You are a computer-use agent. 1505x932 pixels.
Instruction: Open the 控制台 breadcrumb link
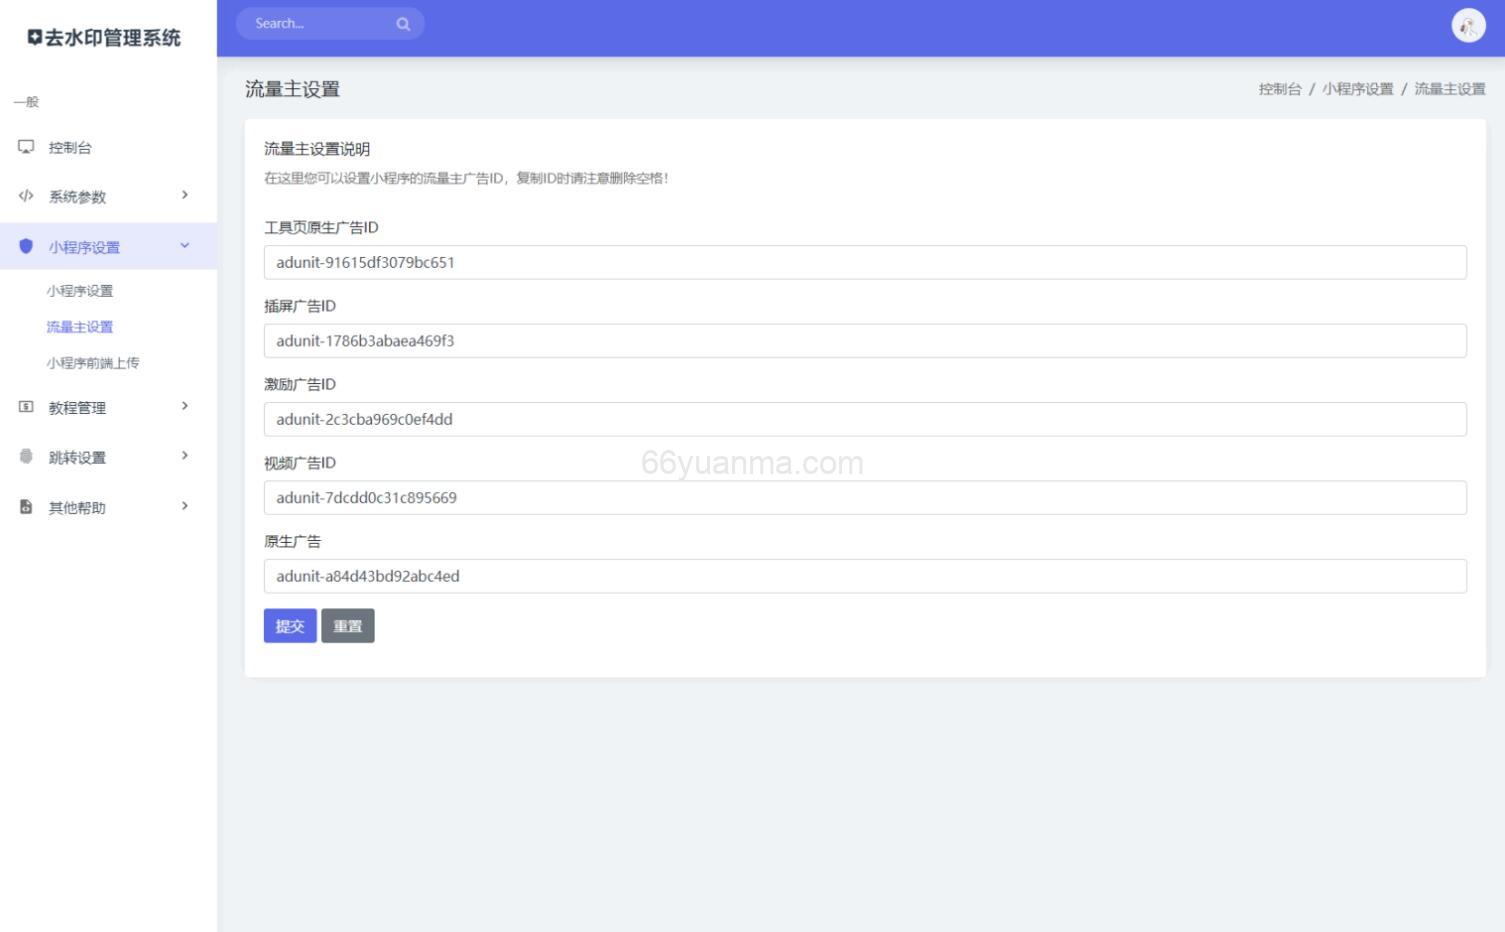point(1279,88)
